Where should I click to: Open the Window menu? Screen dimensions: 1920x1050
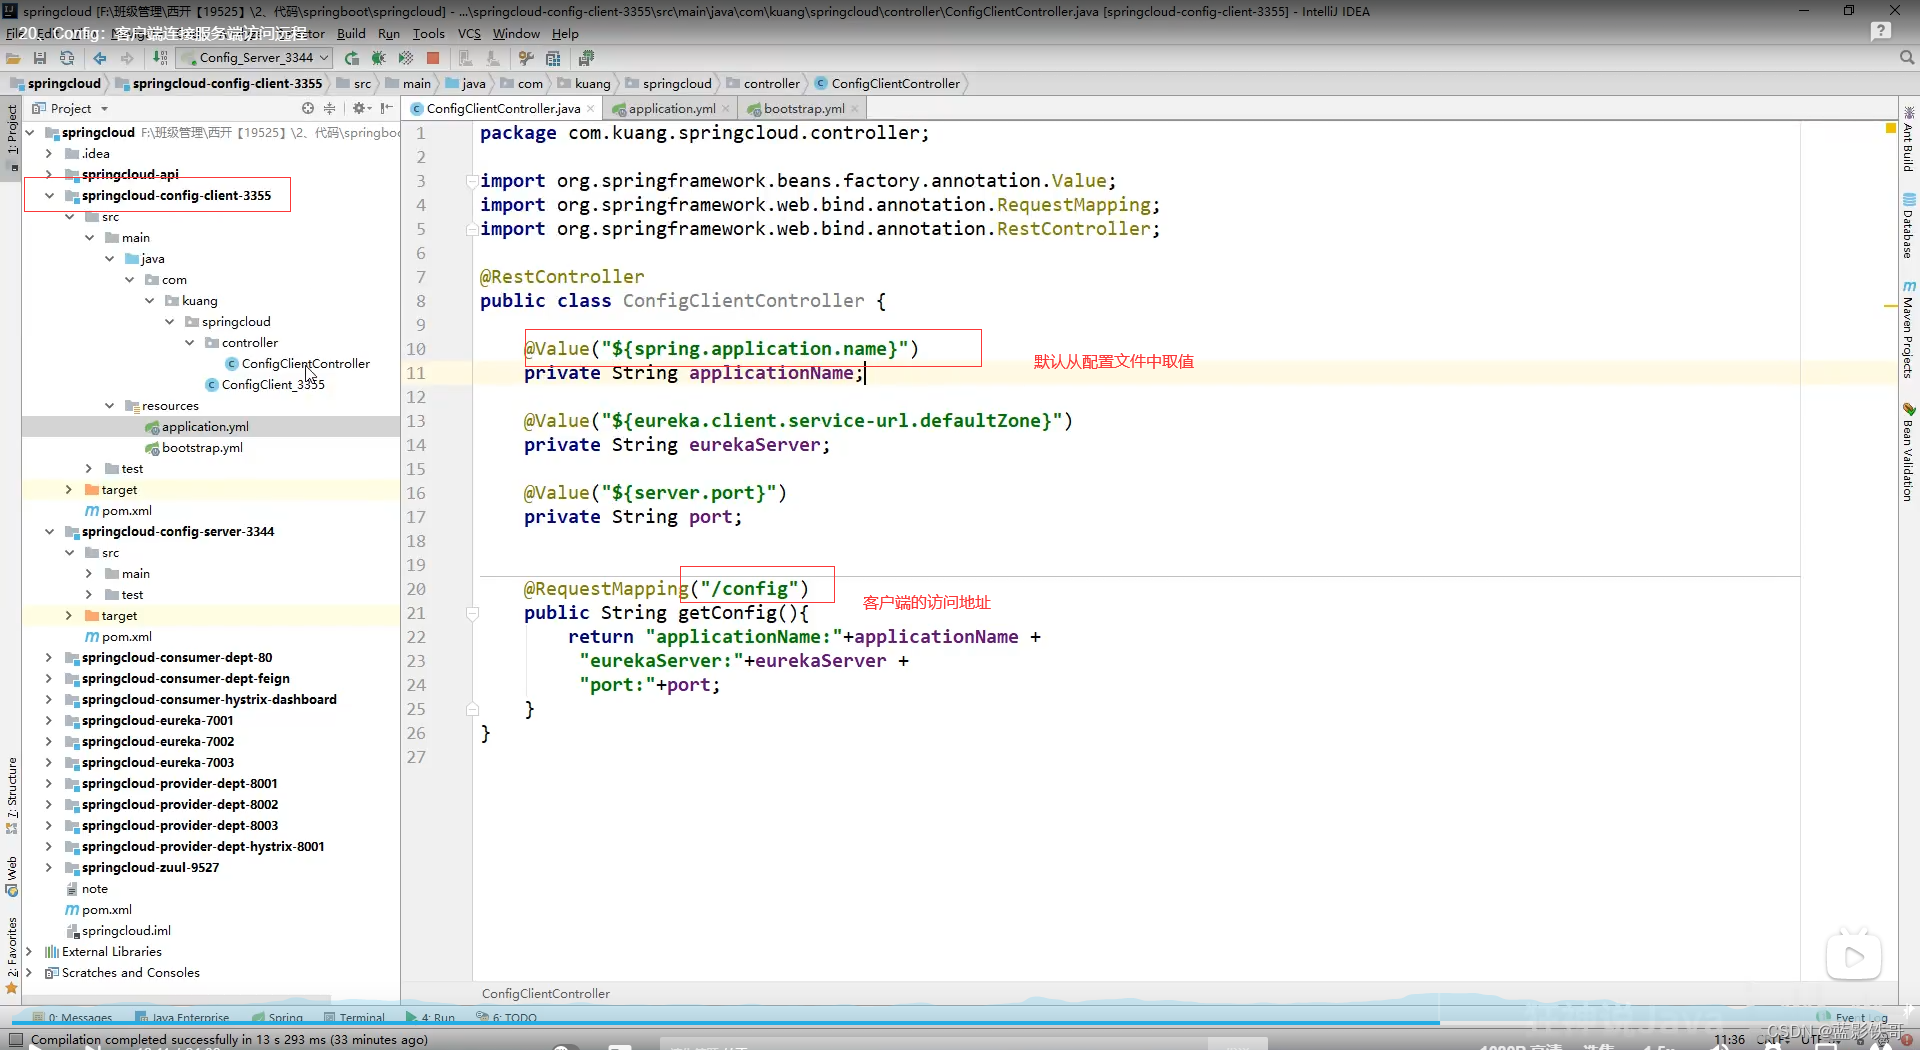(x=516, y=33)
